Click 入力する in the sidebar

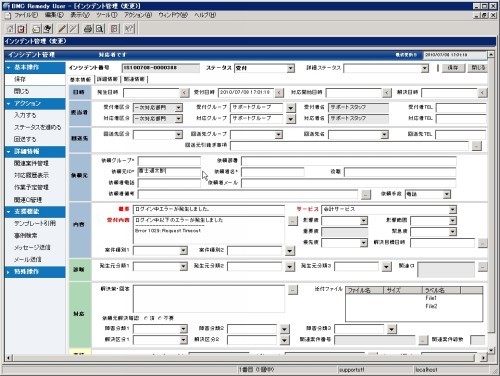(x=25, y=115)
